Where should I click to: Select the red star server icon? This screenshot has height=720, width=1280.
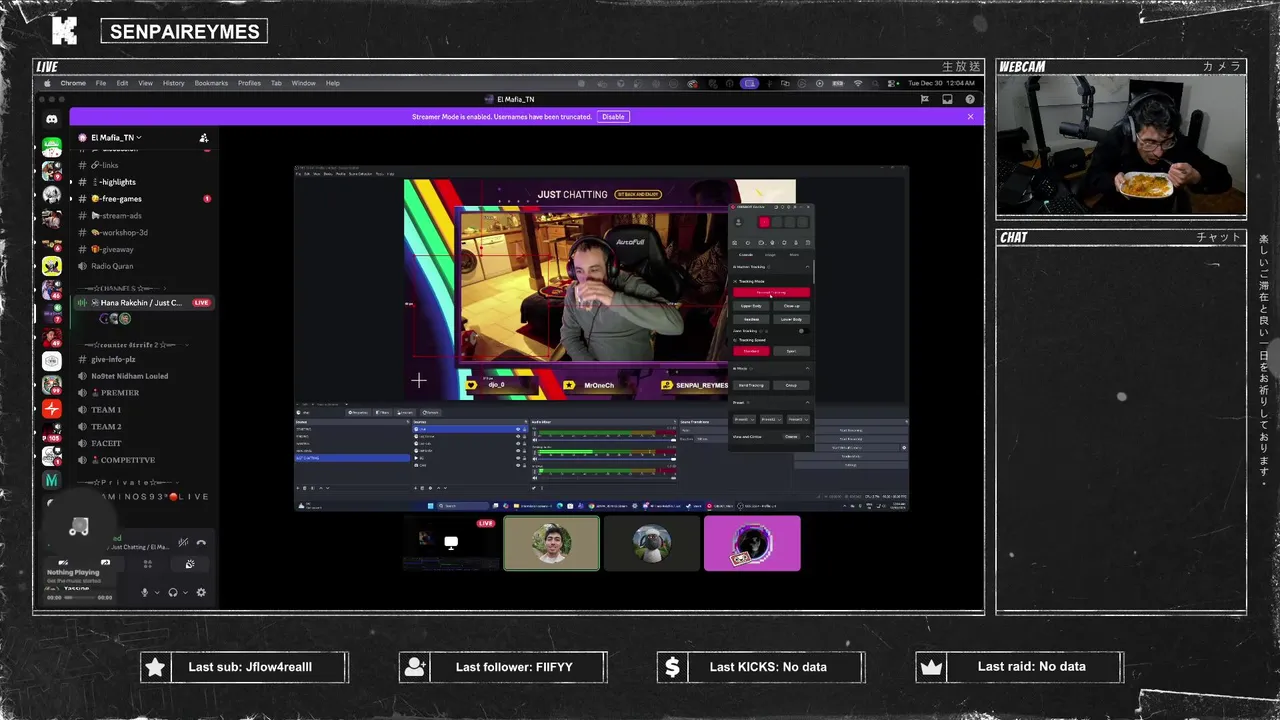point(52,409)
